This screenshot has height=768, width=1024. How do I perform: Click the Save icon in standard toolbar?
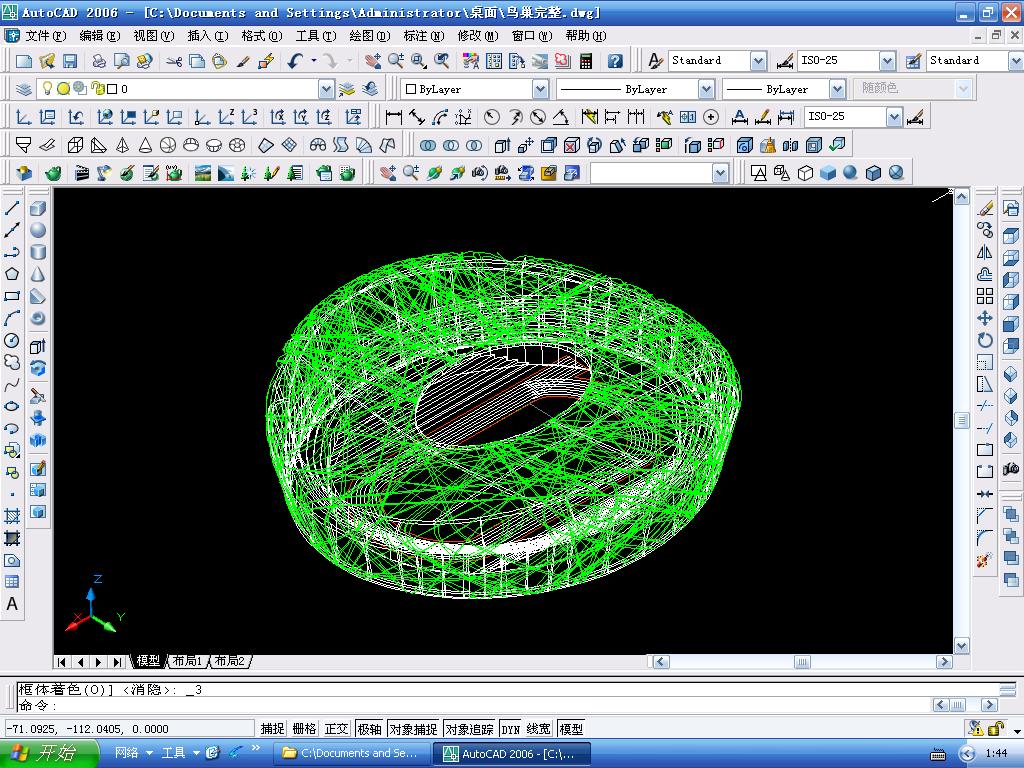(70, 61)
